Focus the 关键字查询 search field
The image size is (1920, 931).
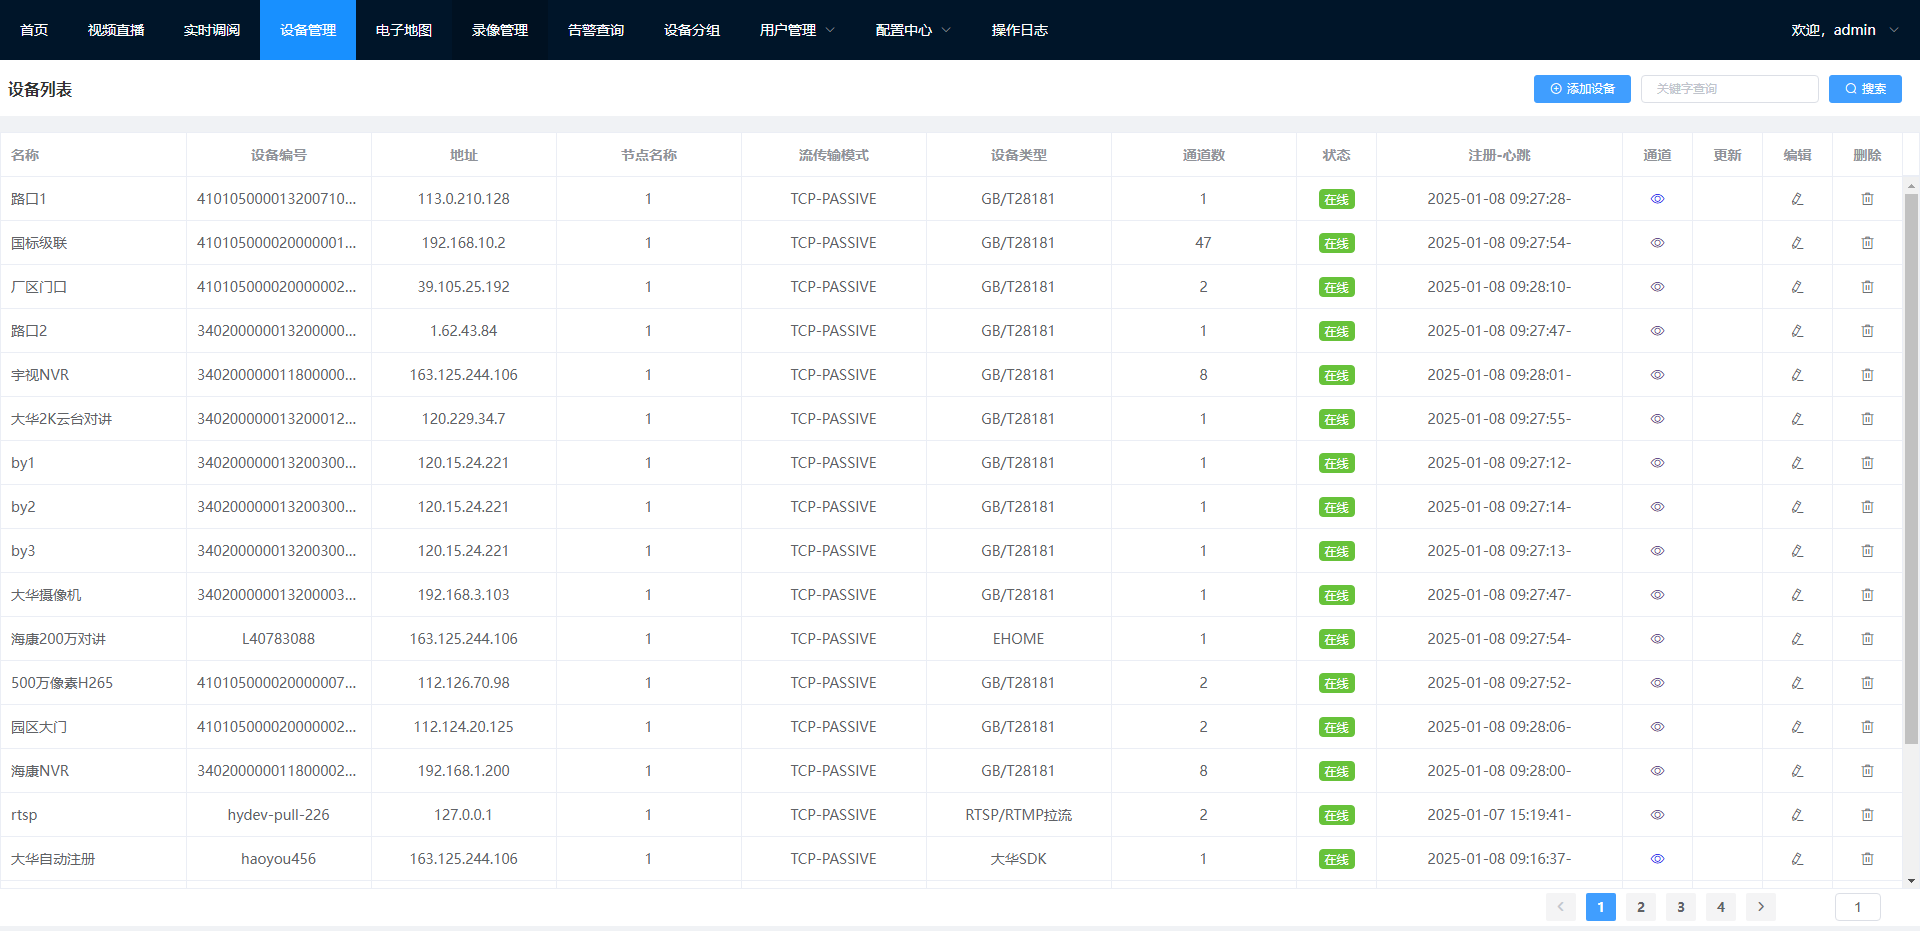[1730, 89]
